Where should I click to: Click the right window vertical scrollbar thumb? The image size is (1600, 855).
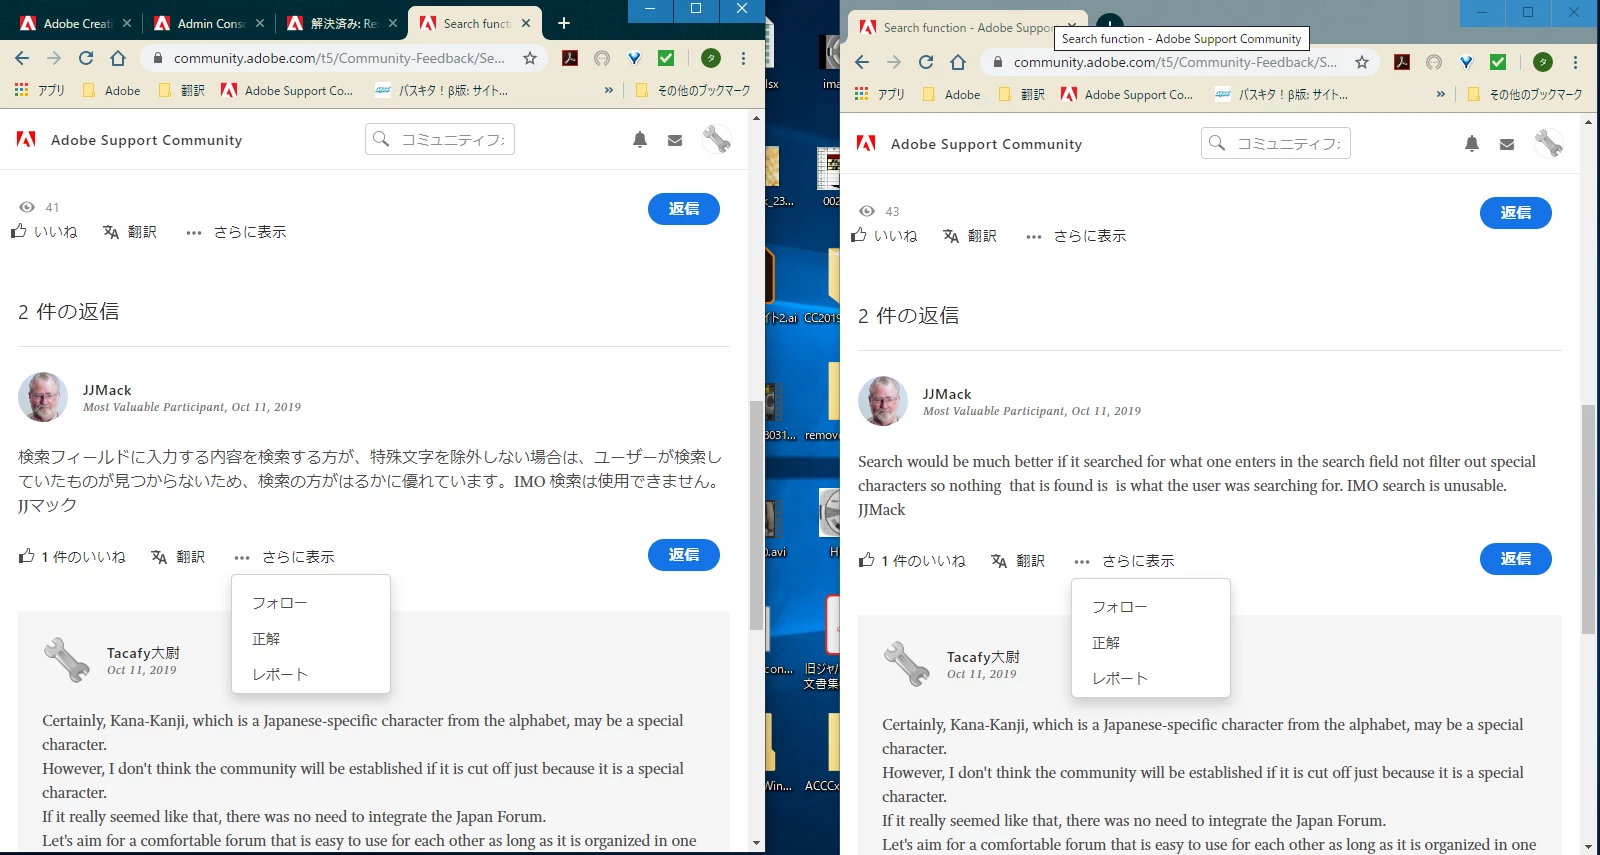point(1588,519)
